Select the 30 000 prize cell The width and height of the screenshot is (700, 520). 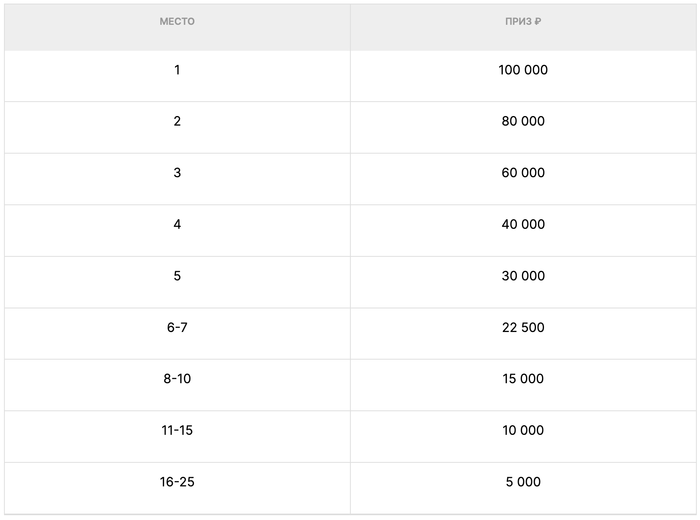point(523,276)
